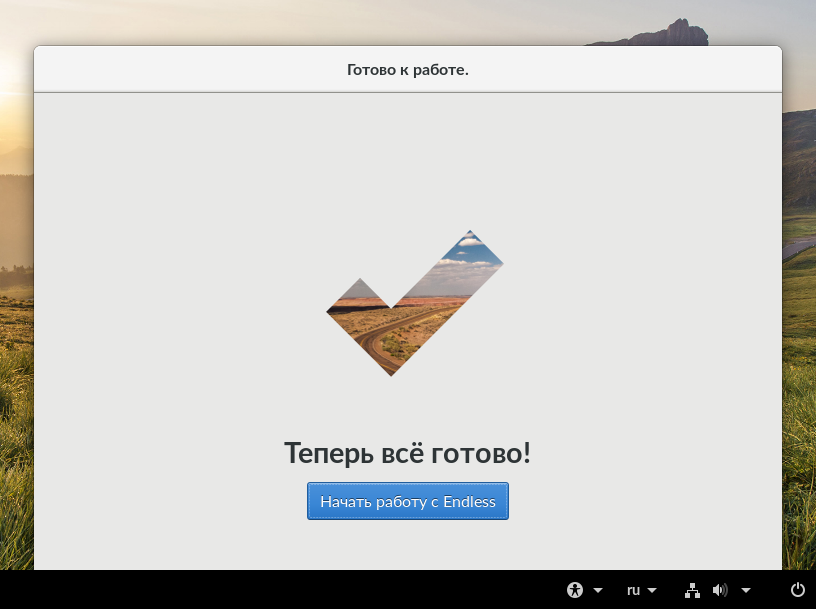The image size is (816, 609).
Task: Click the empty black panel area at left
Action: pyautogui.click(x=260, y=590)
